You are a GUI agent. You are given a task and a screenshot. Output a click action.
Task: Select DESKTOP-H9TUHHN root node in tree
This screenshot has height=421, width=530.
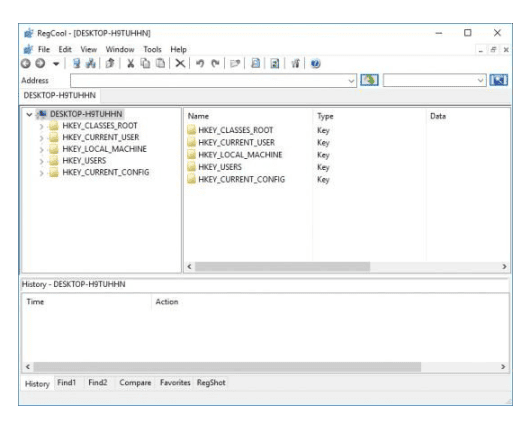pos(86,114)
